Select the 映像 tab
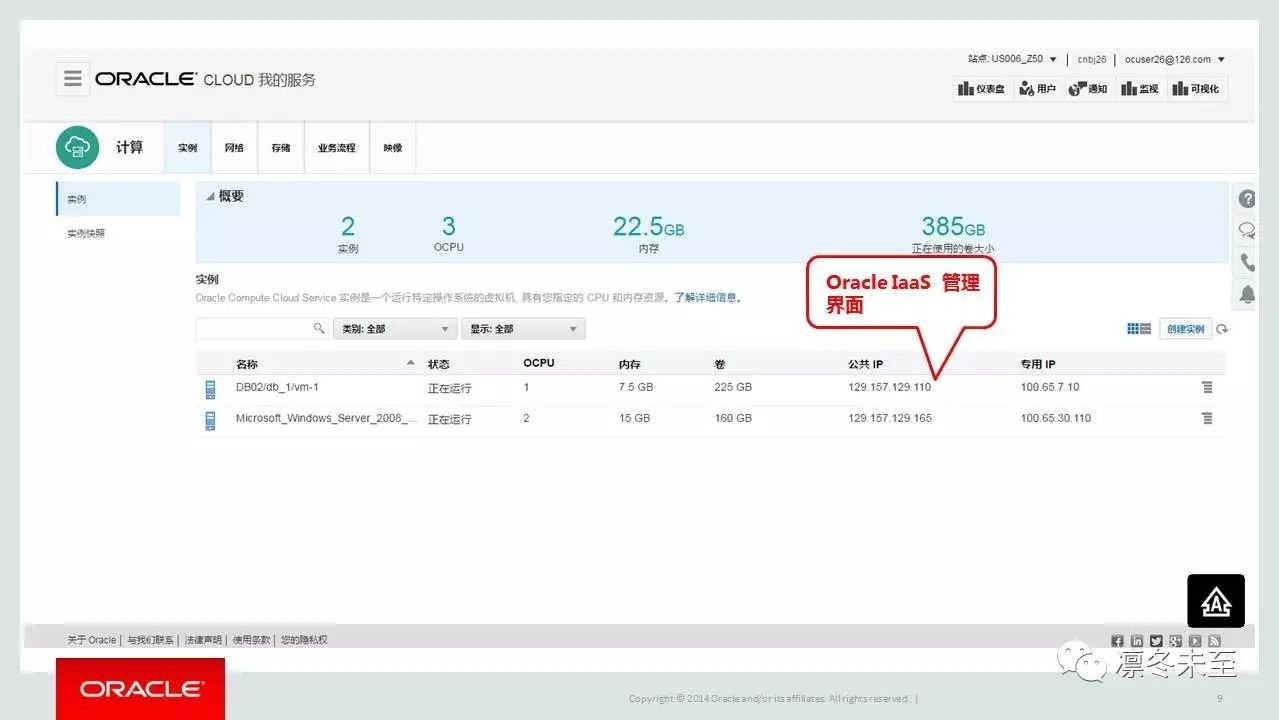The image size is (1279, 720). (x=393, y=148)
